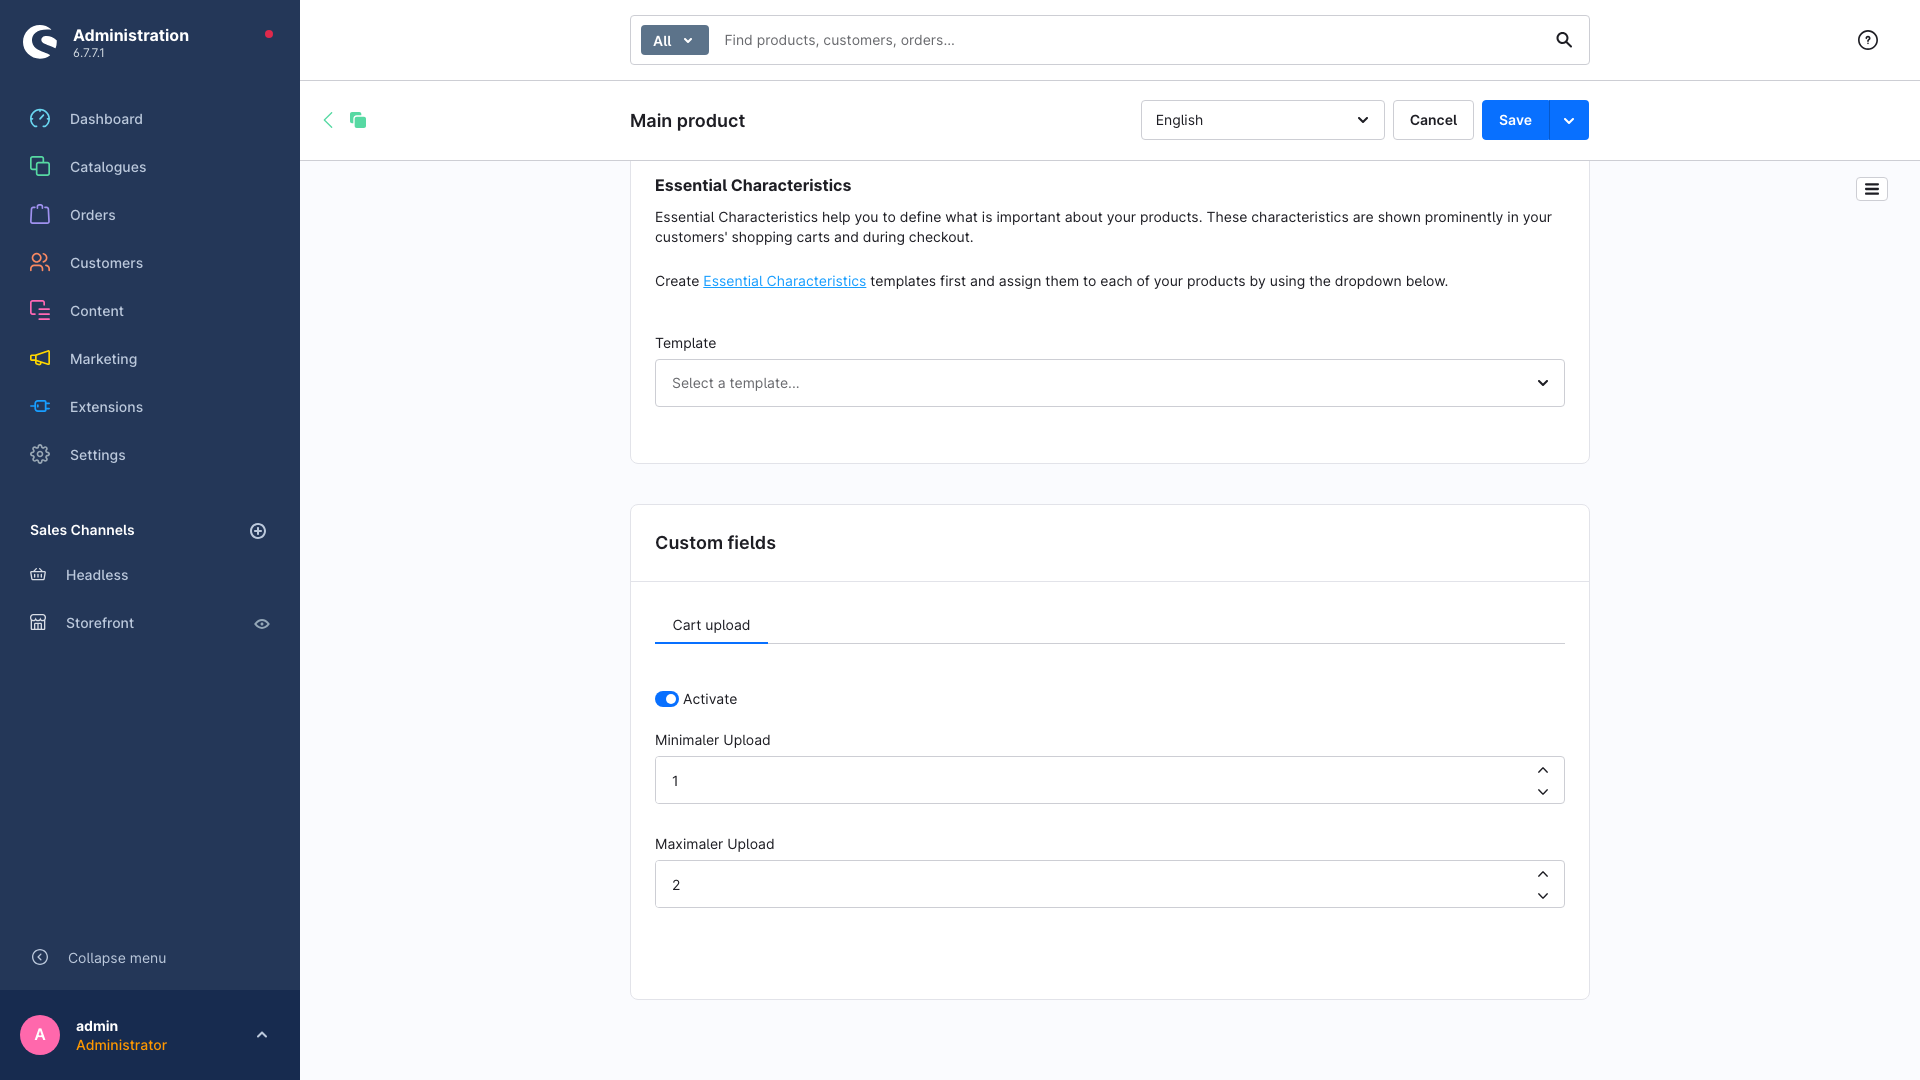This screenshot has height=1080, width=1920.
Task: Increase the Minimaler Upload value
Action: 1543,770
